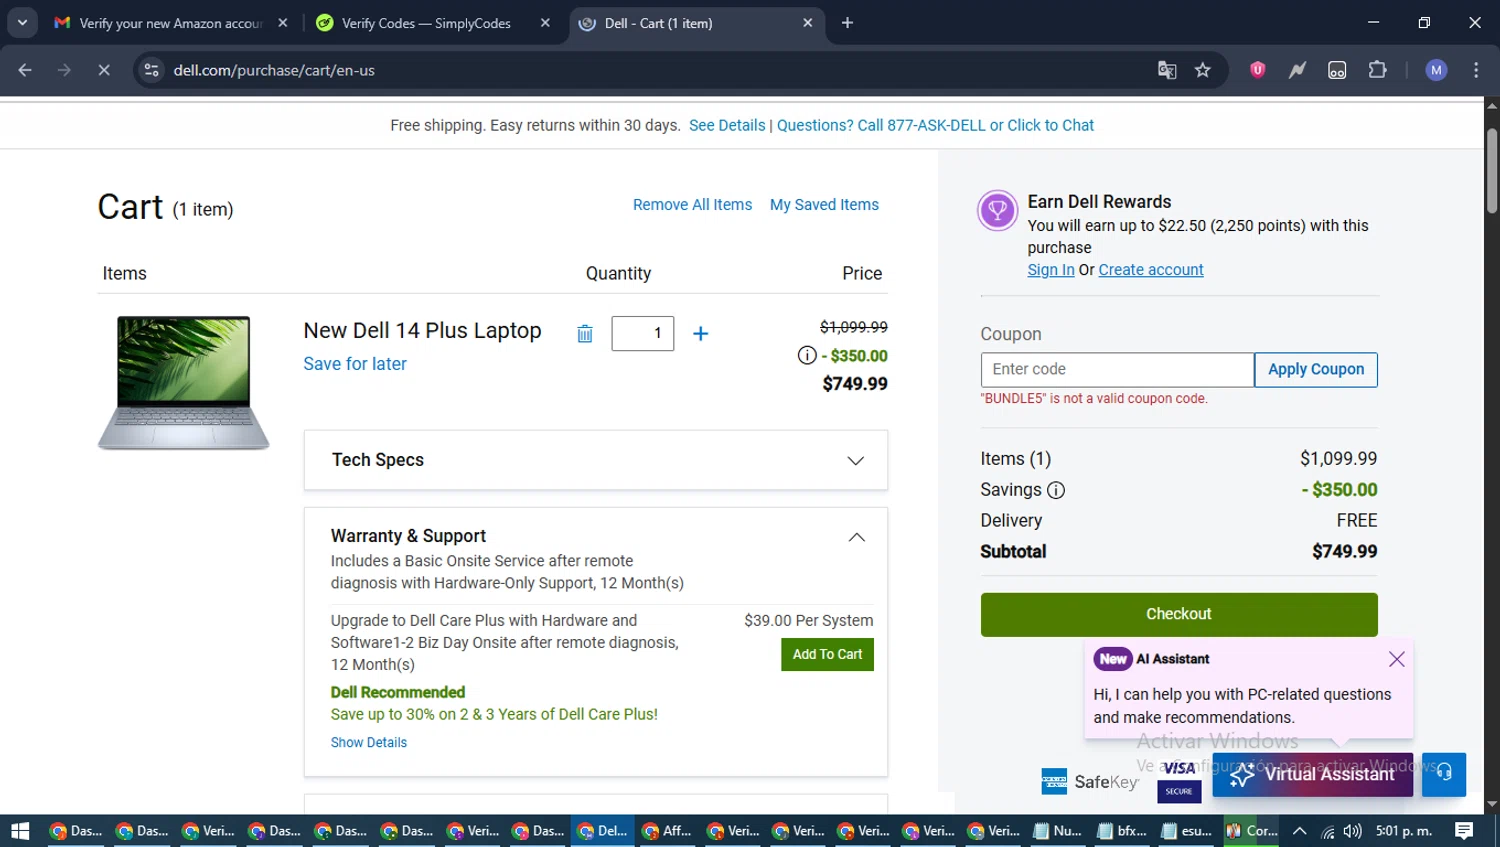Click Save for later link
The width and height of the screenshot is (1500, 847).
coord(355,364)
